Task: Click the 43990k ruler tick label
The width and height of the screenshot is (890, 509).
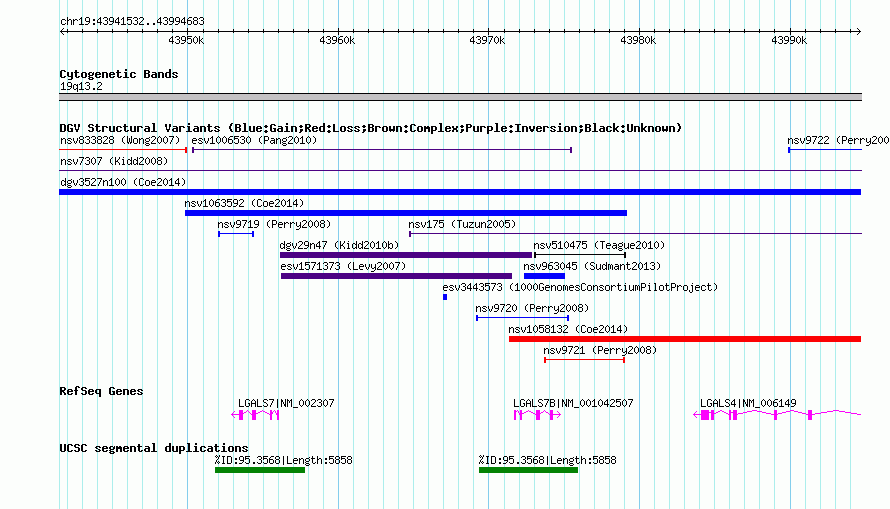Action: tap(789, 40)
